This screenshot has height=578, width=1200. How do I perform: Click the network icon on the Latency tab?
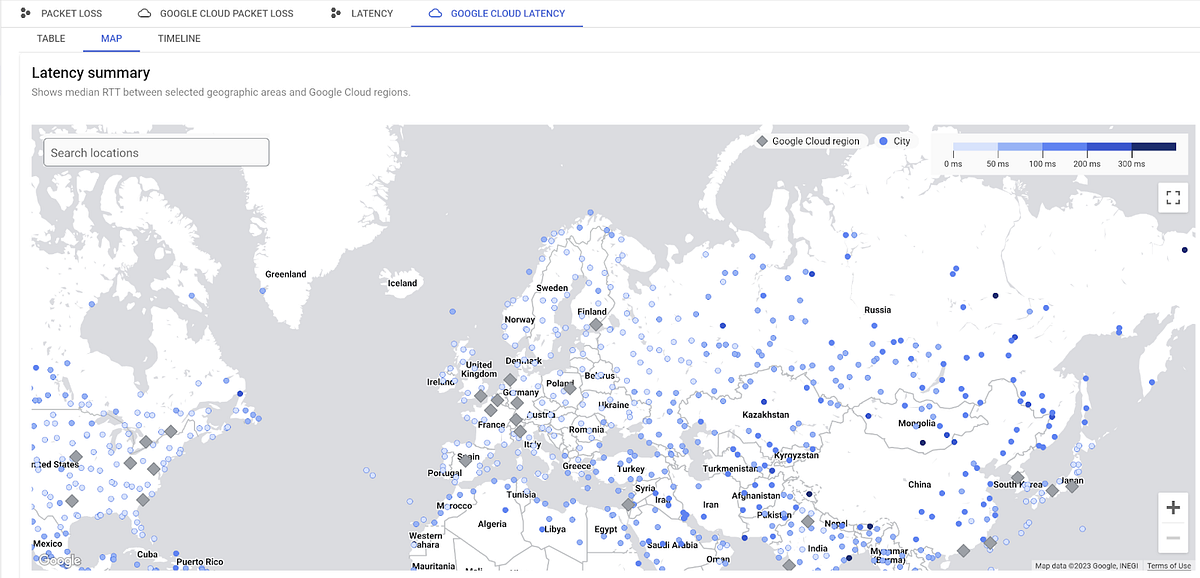point(333,13)
